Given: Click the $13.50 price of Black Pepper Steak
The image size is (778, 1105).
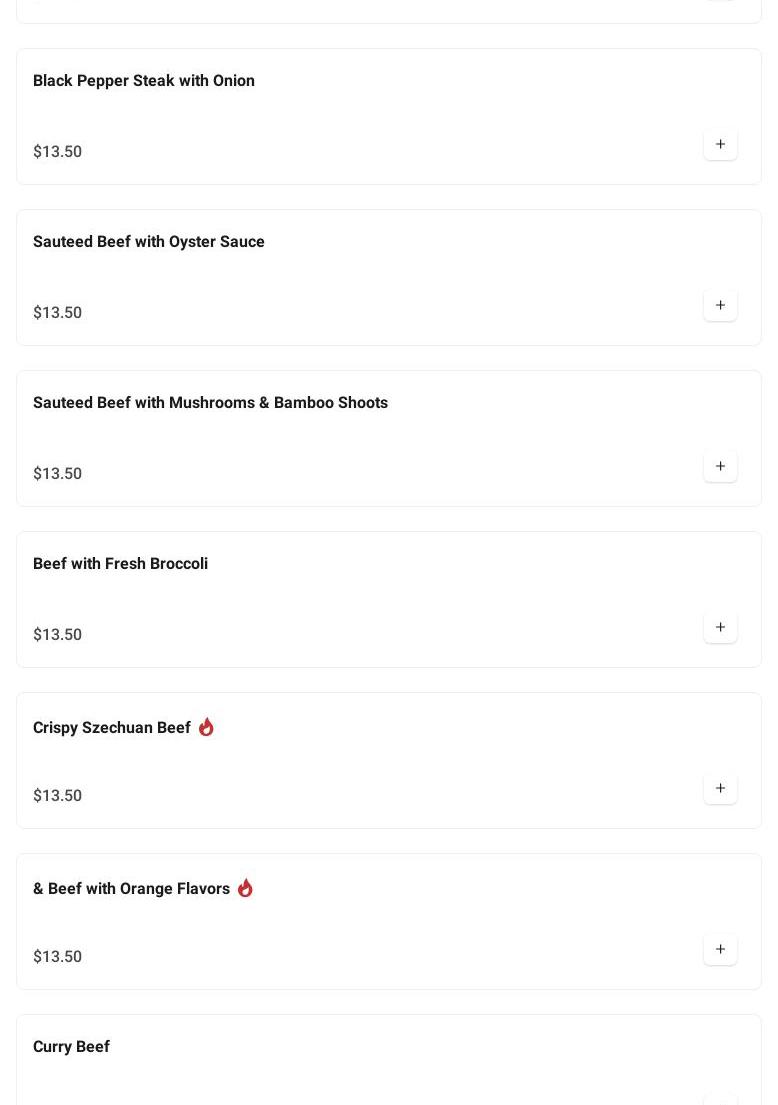Looking at the screenshot, I should (58, 152).
